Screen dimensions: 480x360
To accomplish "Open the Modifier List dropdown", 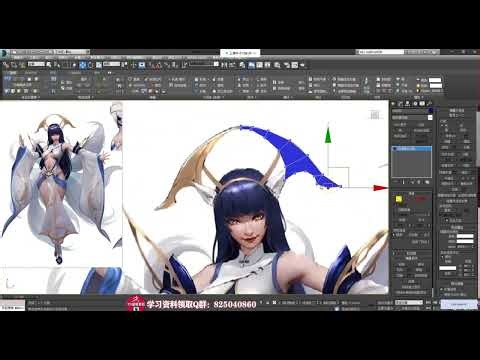I will click(412, 118).
